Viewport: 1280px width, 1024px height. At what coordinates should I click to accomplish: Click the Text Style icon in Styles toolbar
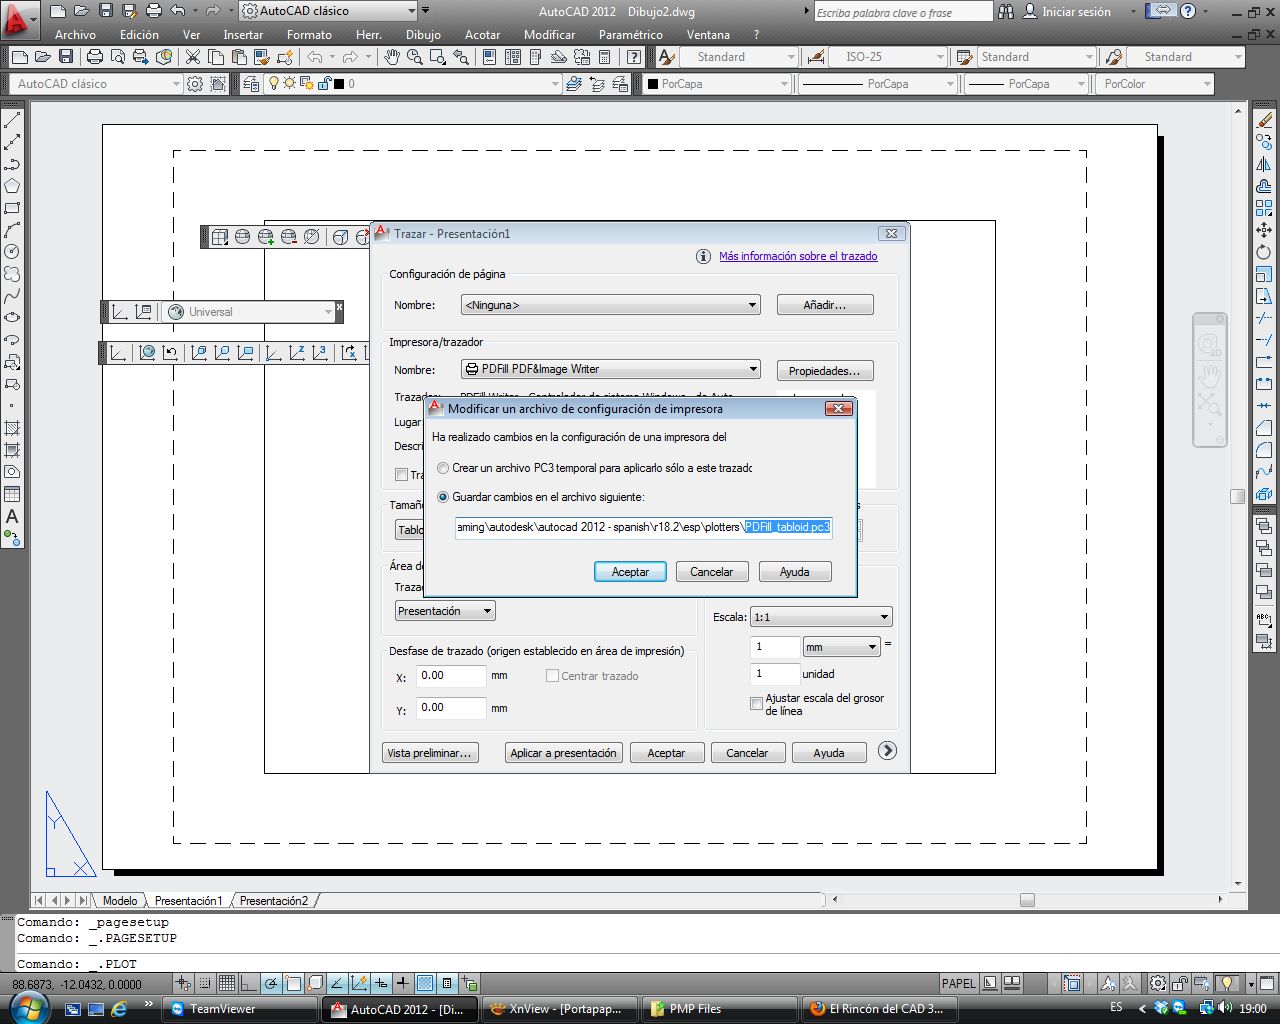[x=667, y=57]
